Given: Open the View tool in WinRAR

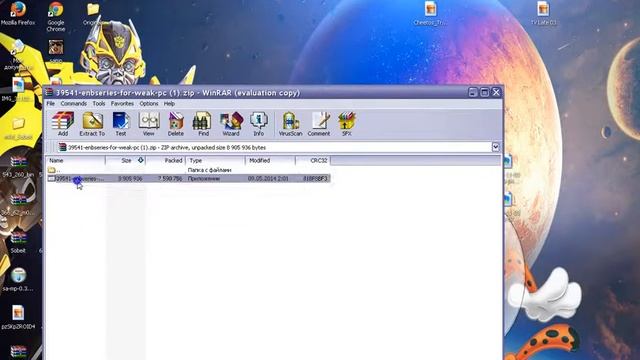Looking at the screenshot, I should [149, 124].
